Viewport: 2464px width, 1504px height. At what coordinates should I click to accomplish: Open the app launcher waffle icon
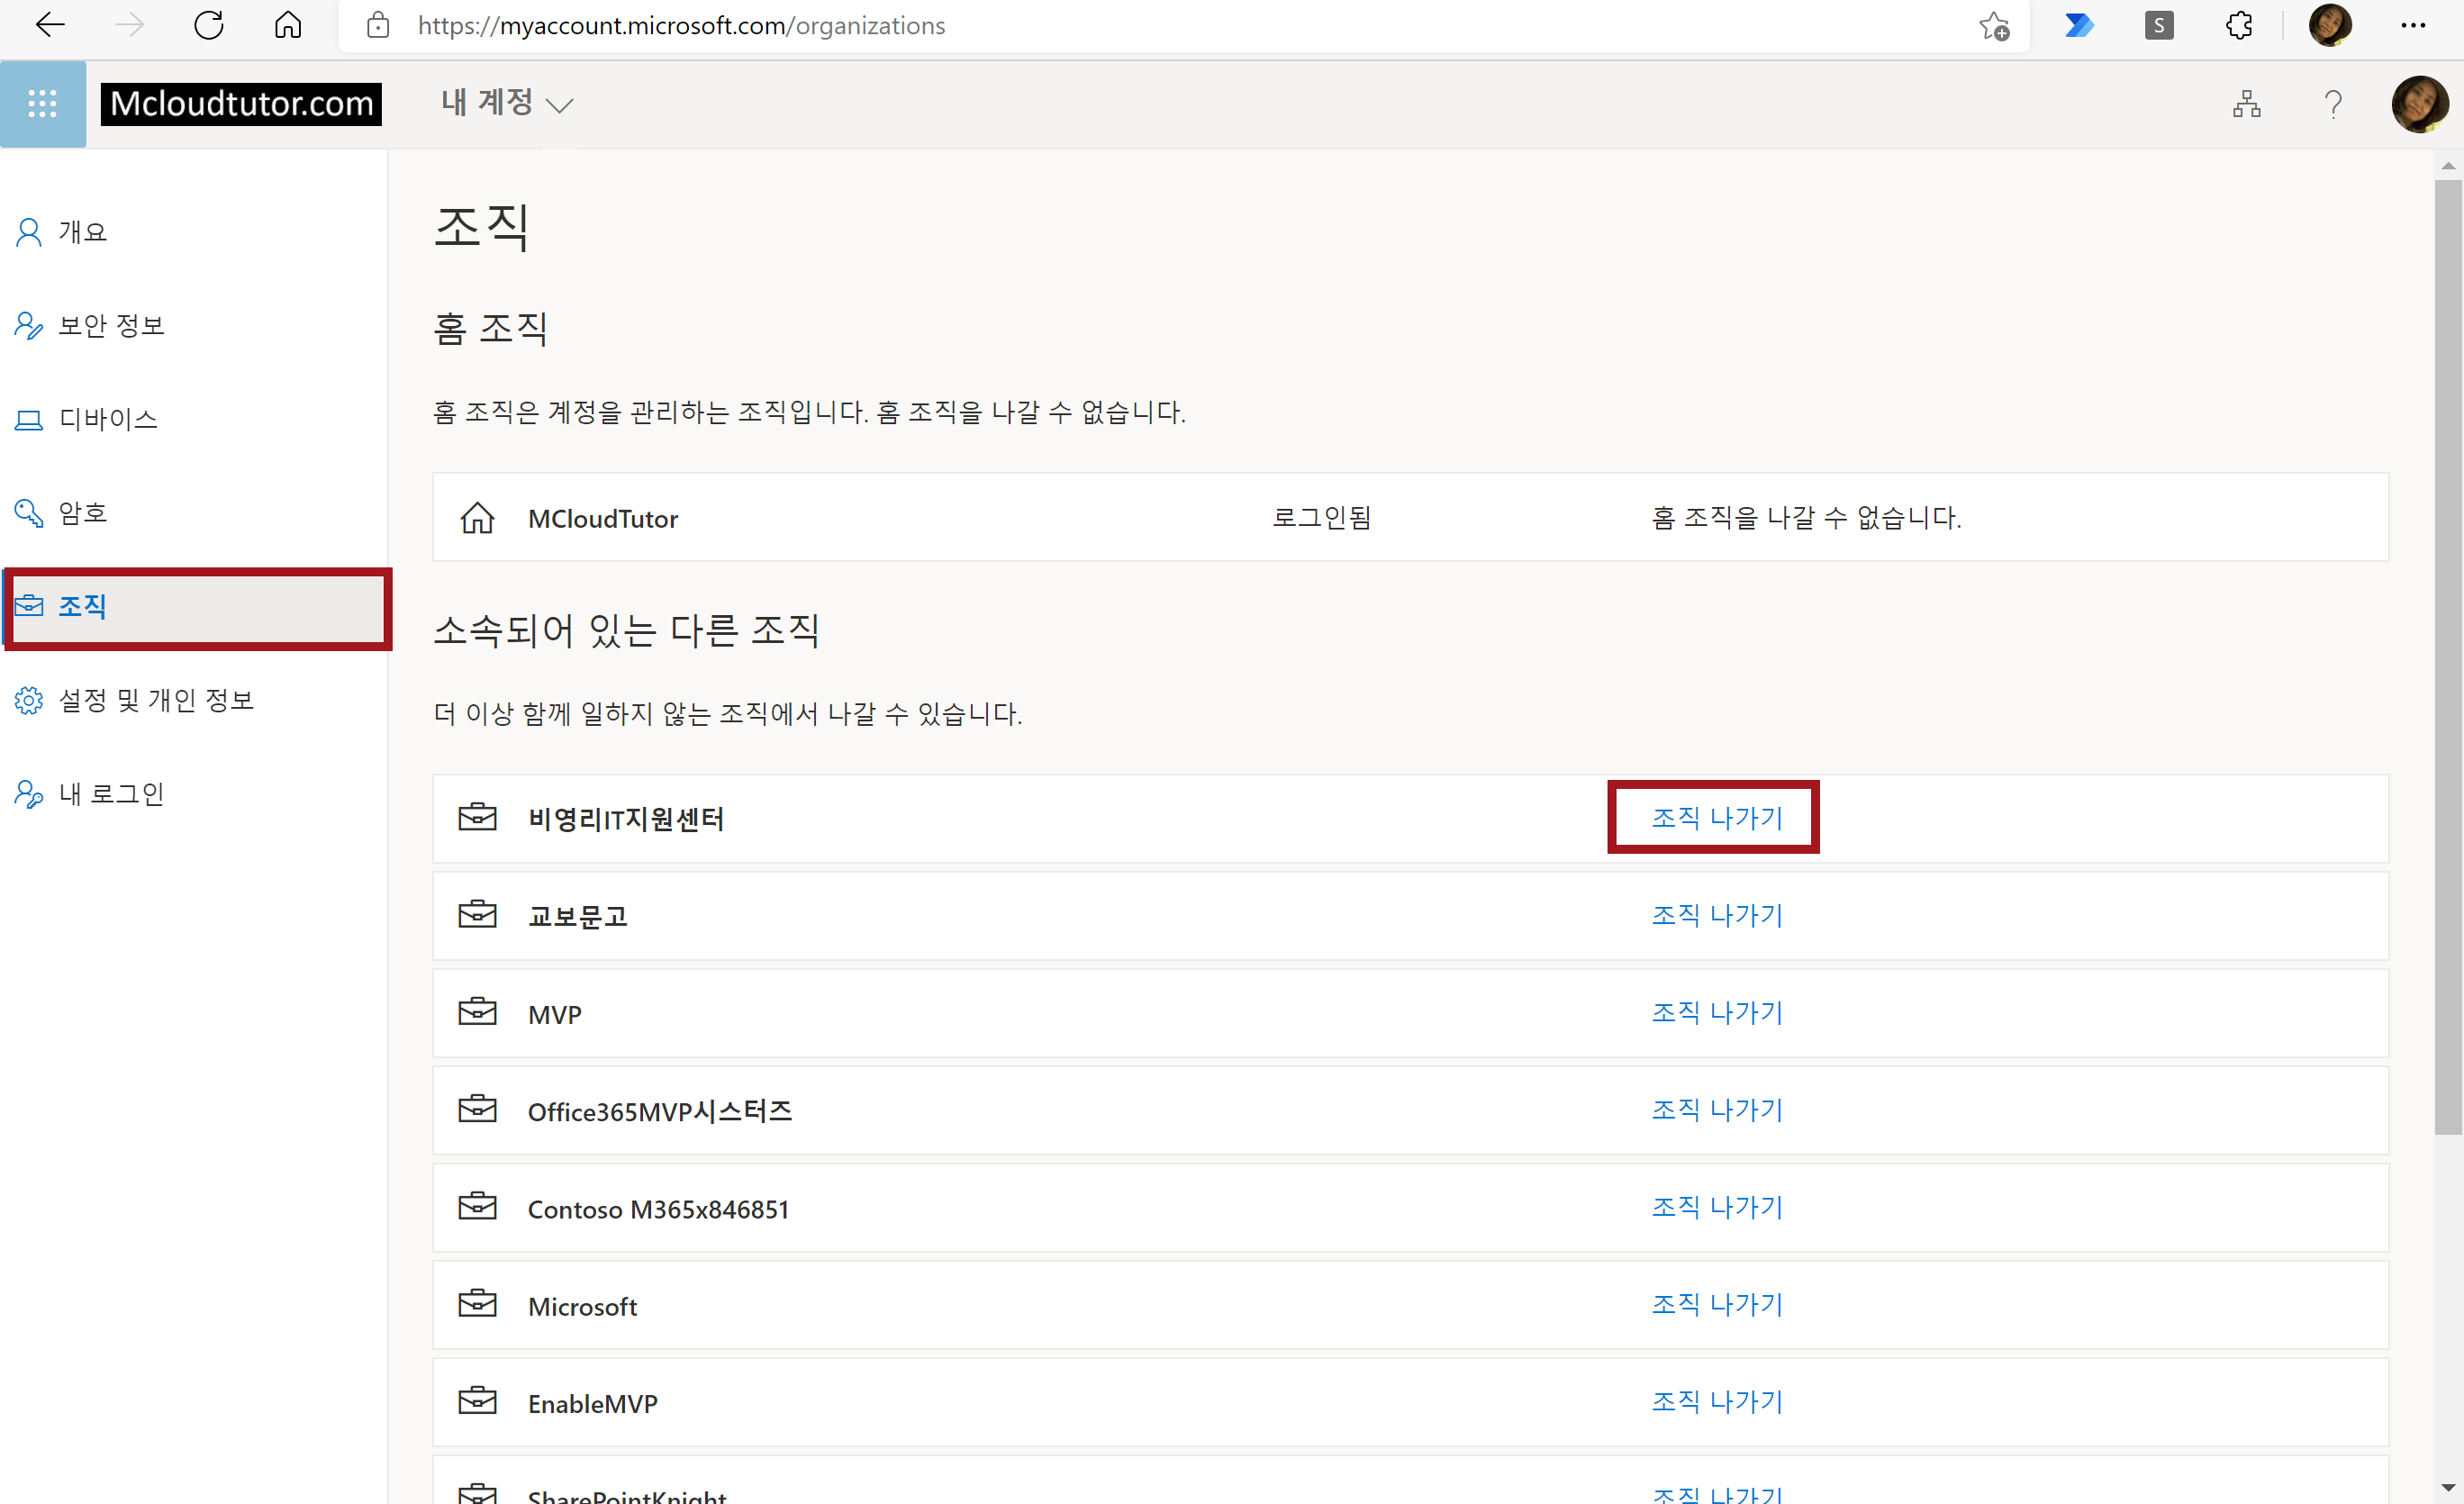click(x=42, y=104)
